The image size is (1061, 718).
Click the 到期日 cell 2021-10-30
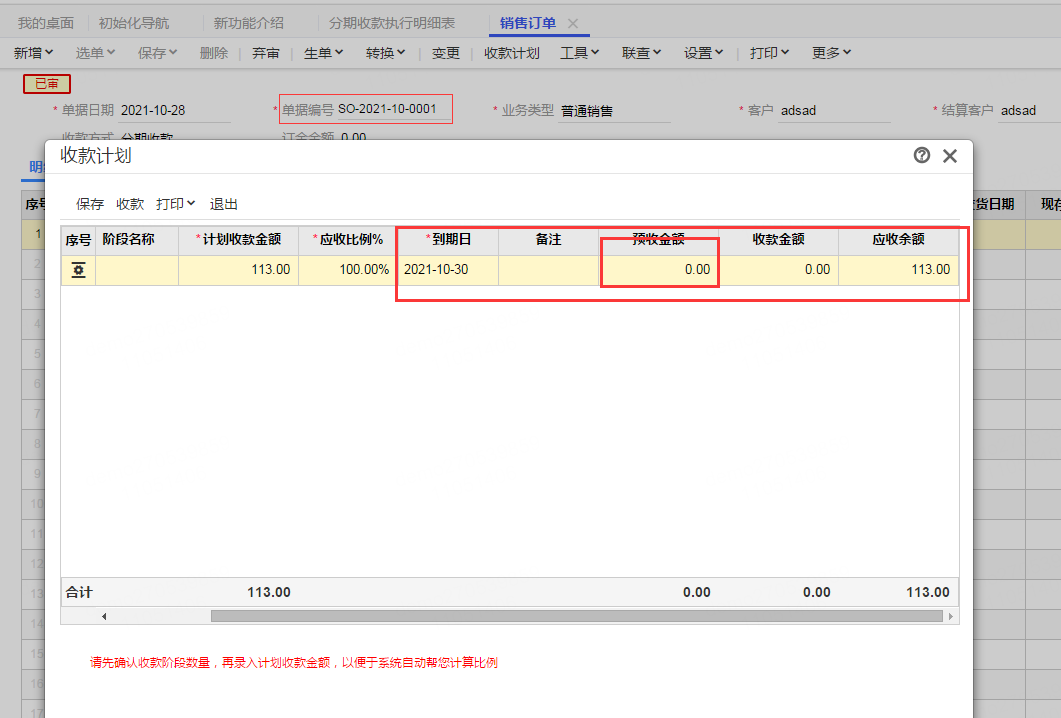coord(448,270)
